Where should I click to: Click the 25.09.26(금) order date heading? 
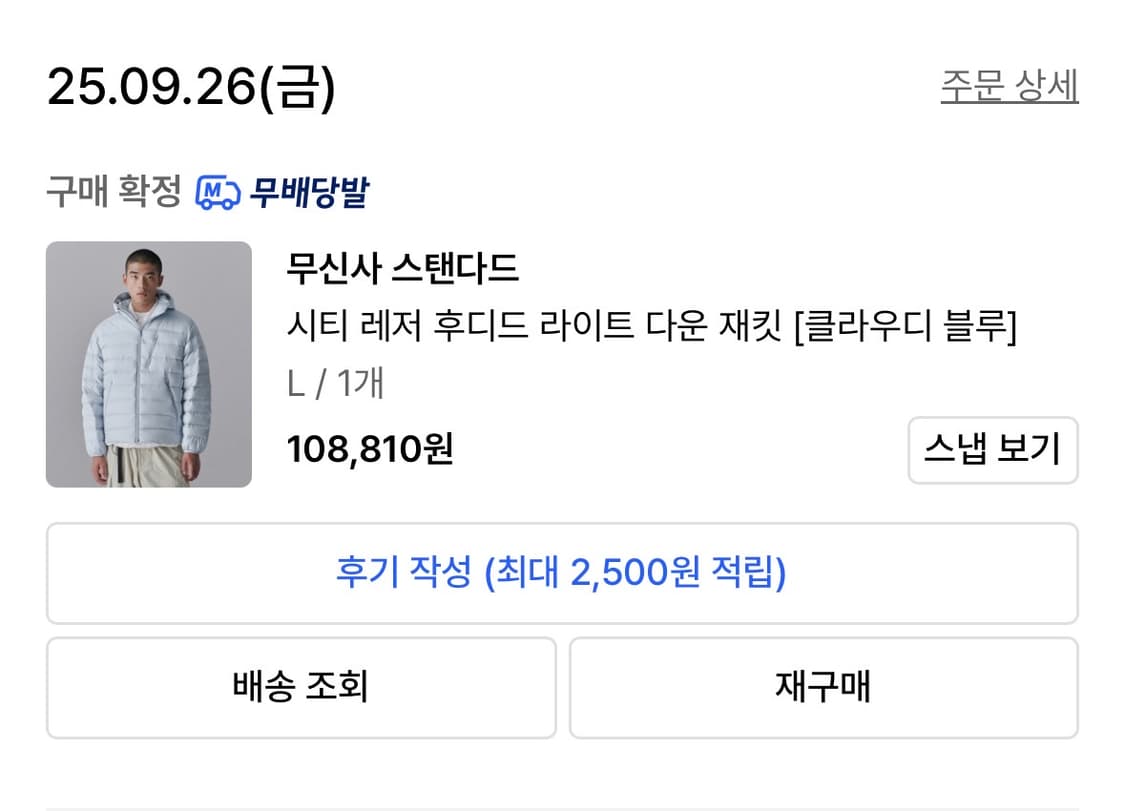coord(191,88)
